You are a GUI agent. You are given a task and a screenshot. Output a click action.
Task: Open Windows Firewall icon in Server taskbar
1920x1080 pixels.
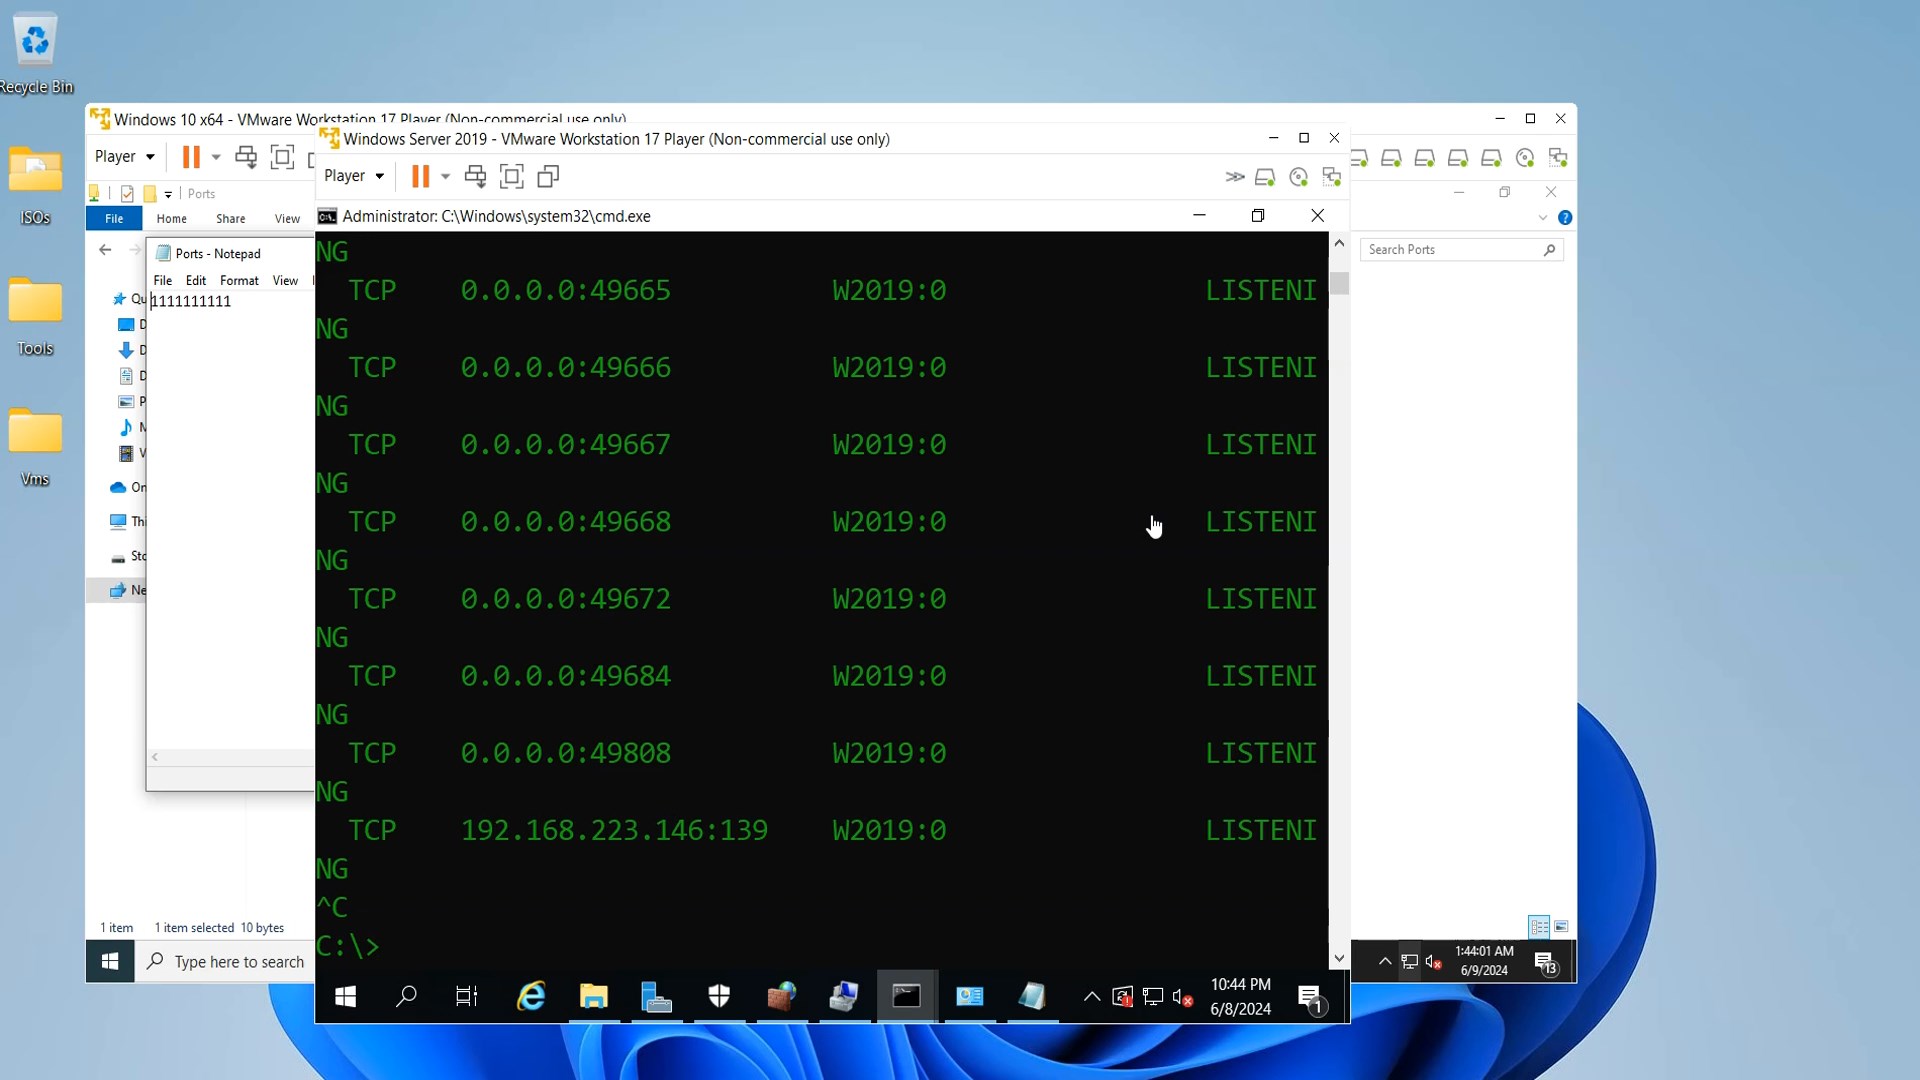click(781, 996)
